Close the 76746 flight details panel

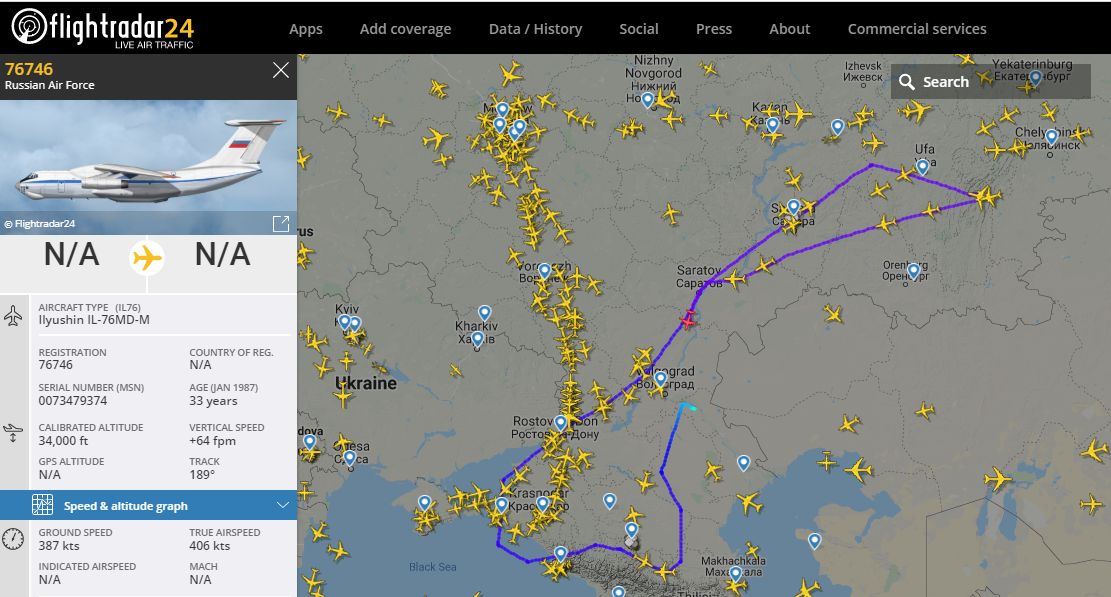tap(281, 70)
